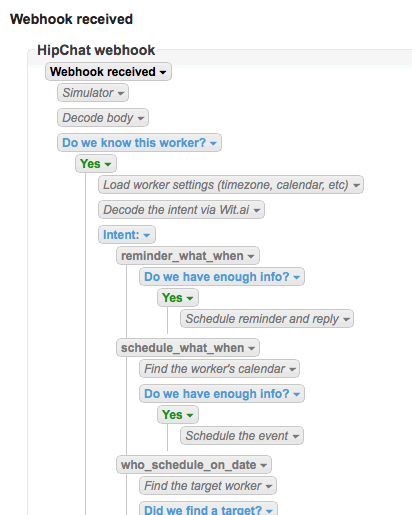
Task: Open 'Load worker settings' step dropdown
Action: (231, 185)
